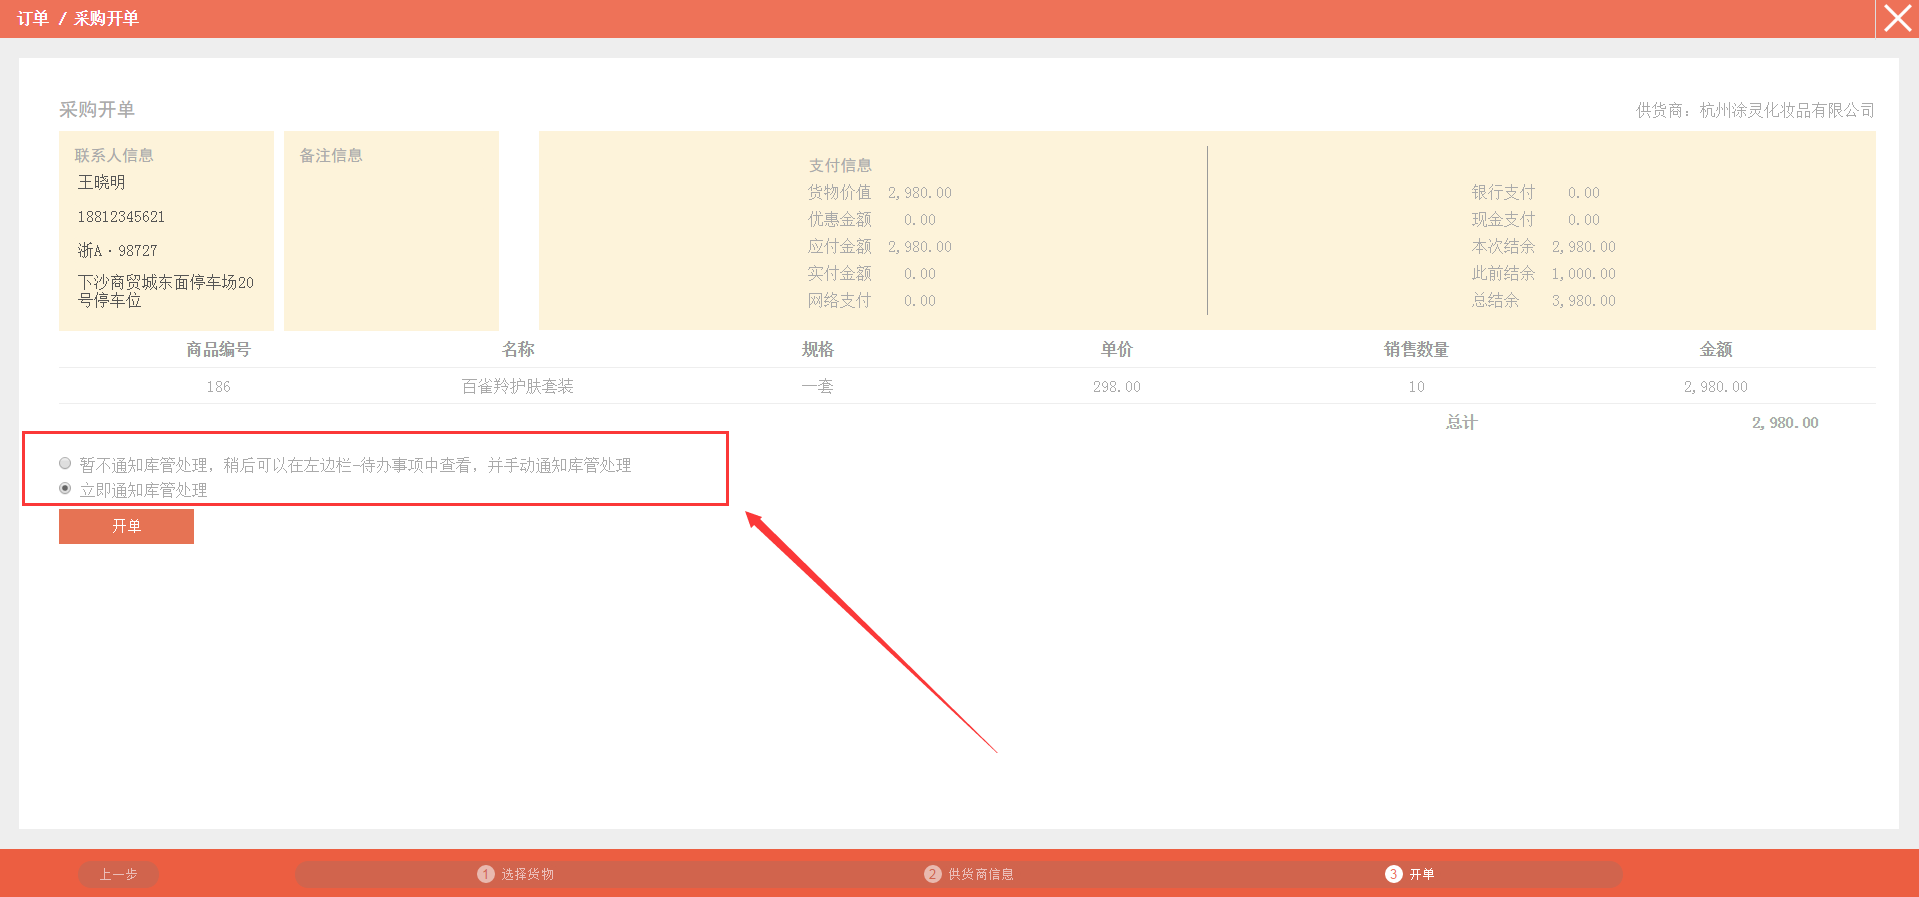Viewport: 1919px width, 897px height.
Task: Click the 商品编号 column header
Action: [218, 349]
